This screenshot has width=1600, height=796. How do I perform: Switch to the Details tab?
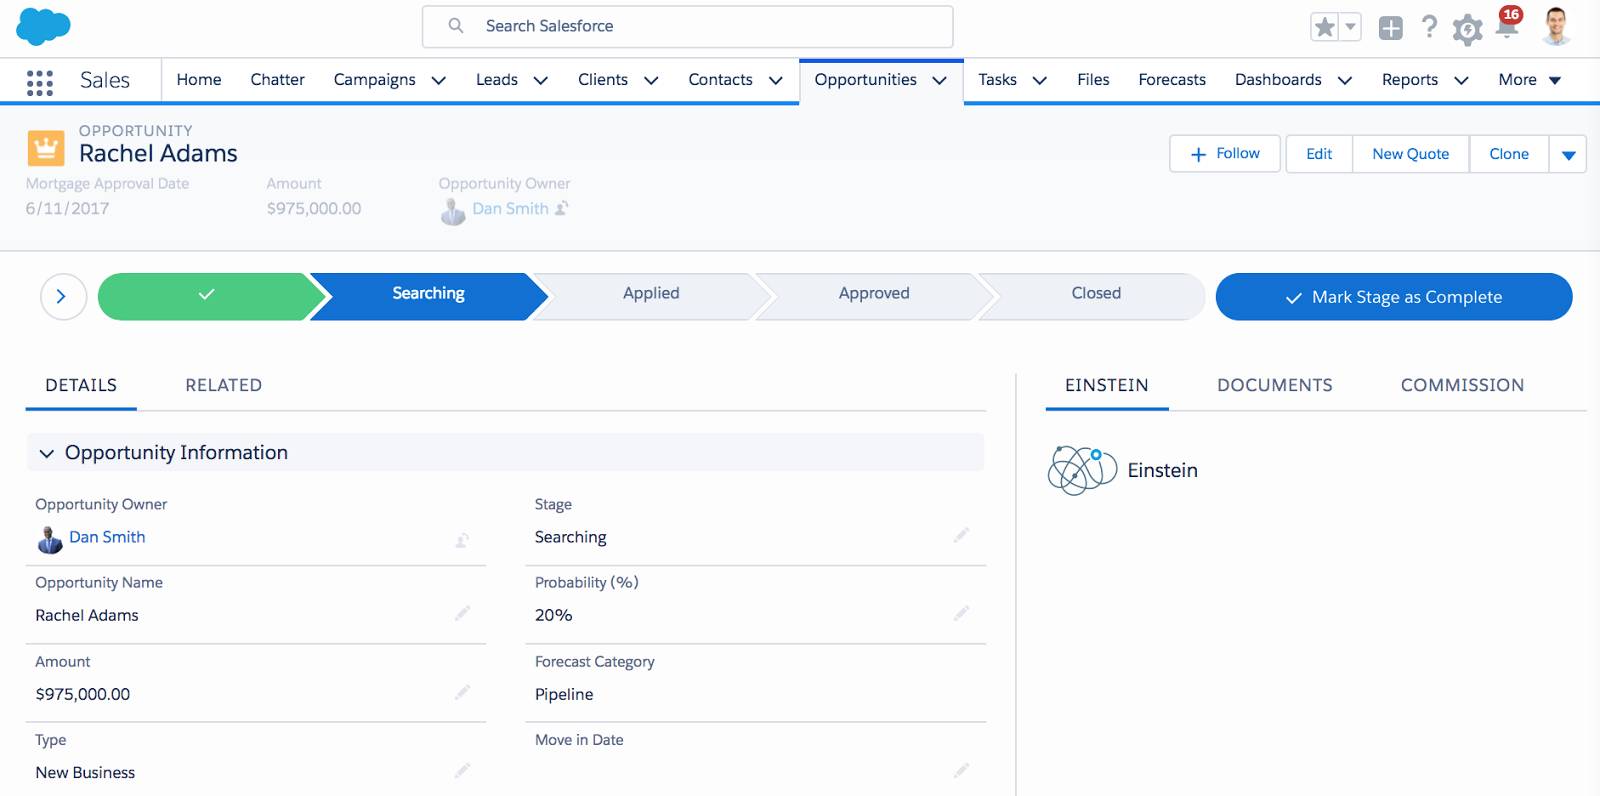pyautogui.click(x=81, y=386)
